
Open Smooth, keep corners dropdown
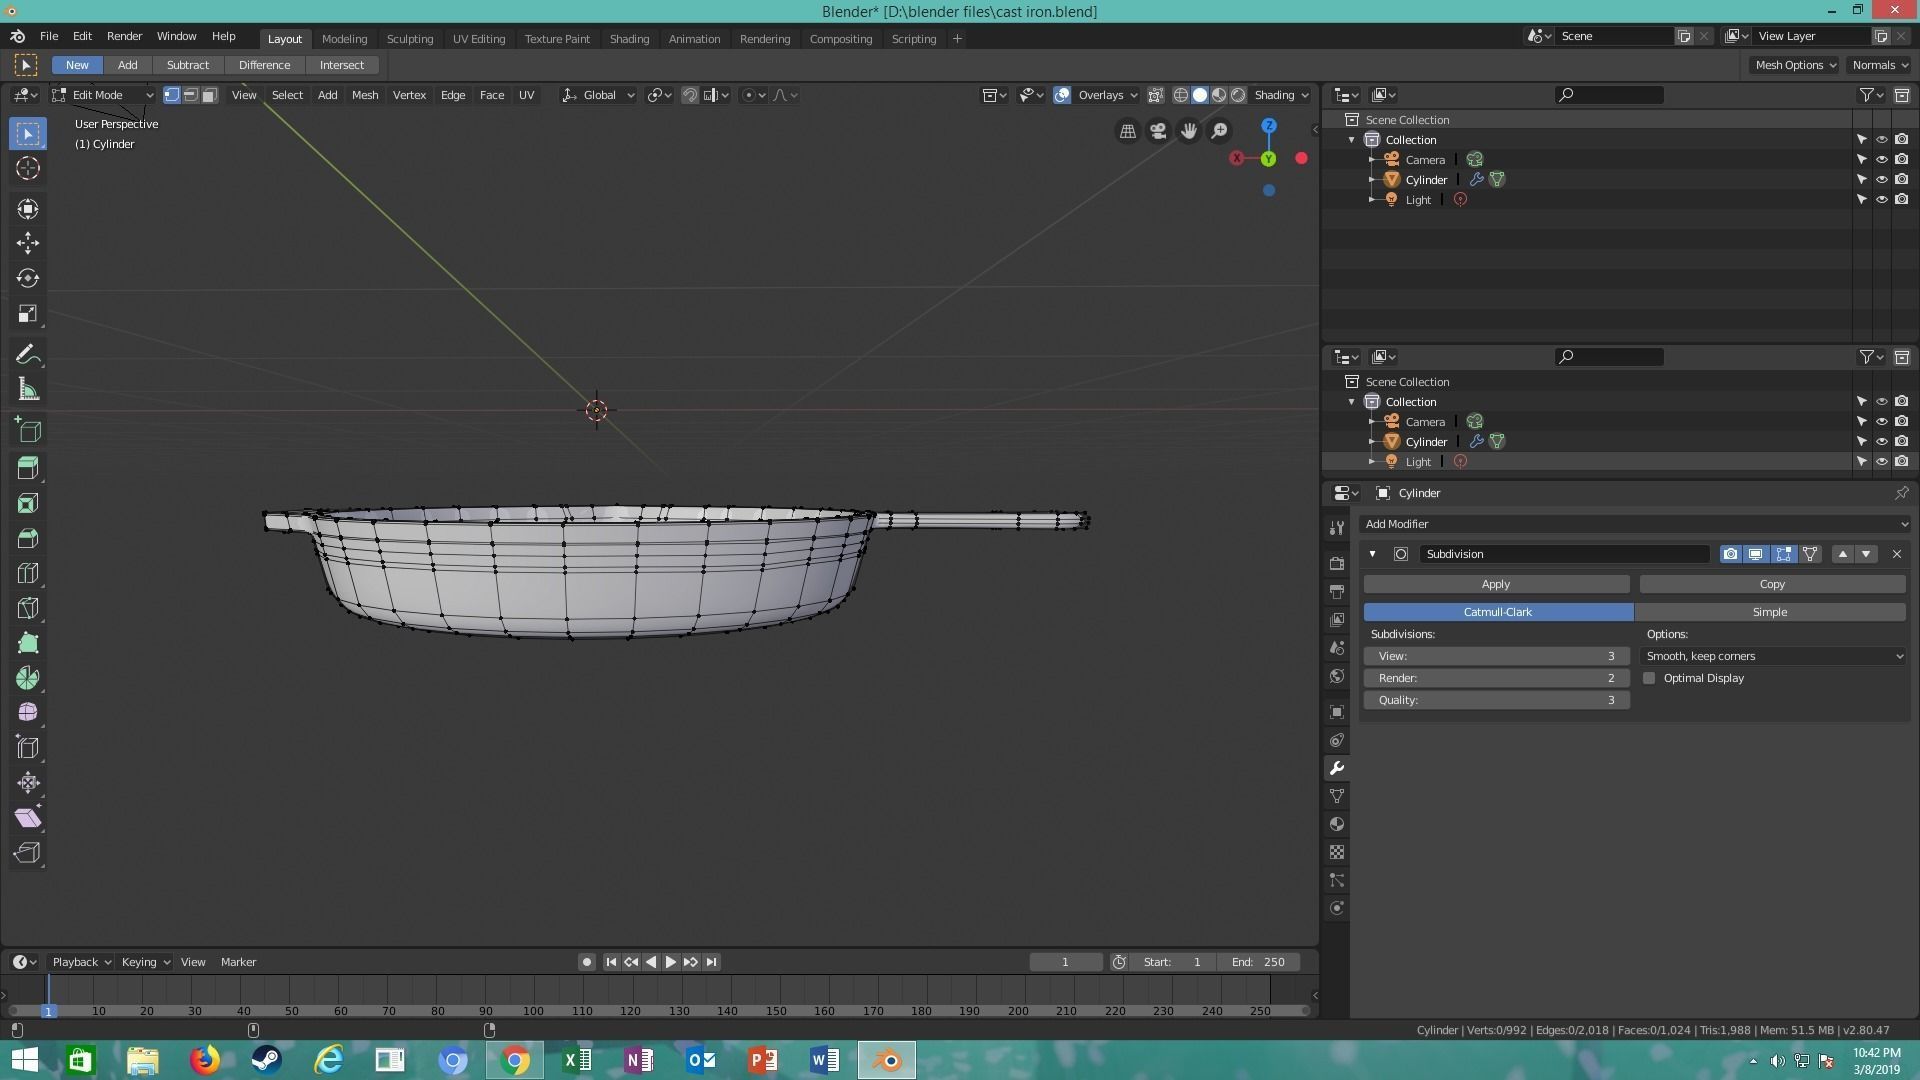click(1774, 656)
